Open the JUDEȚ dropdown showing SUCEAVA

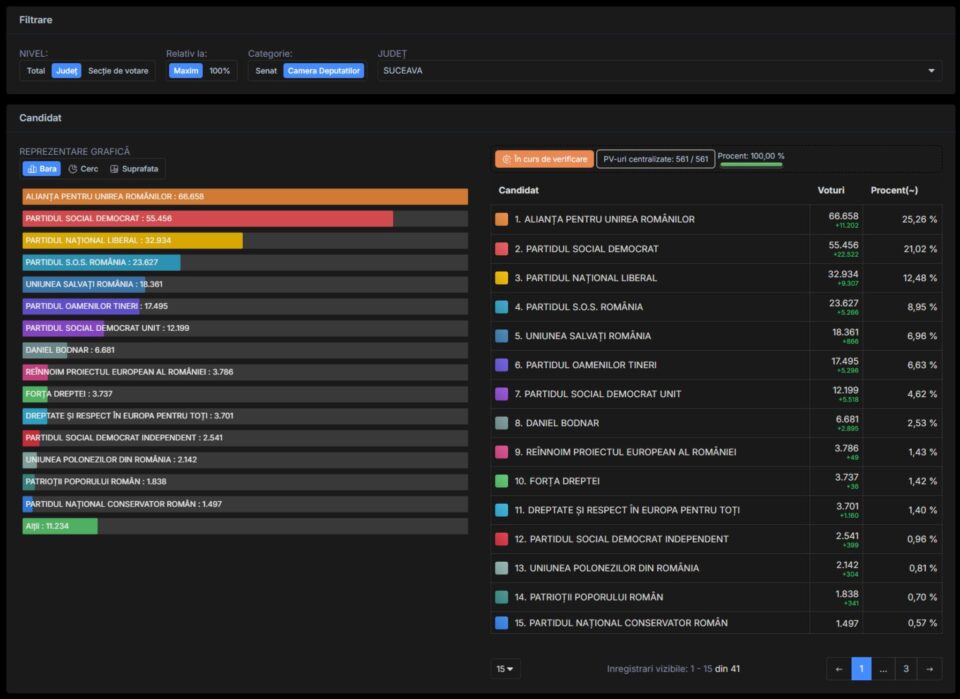point(659,71)
